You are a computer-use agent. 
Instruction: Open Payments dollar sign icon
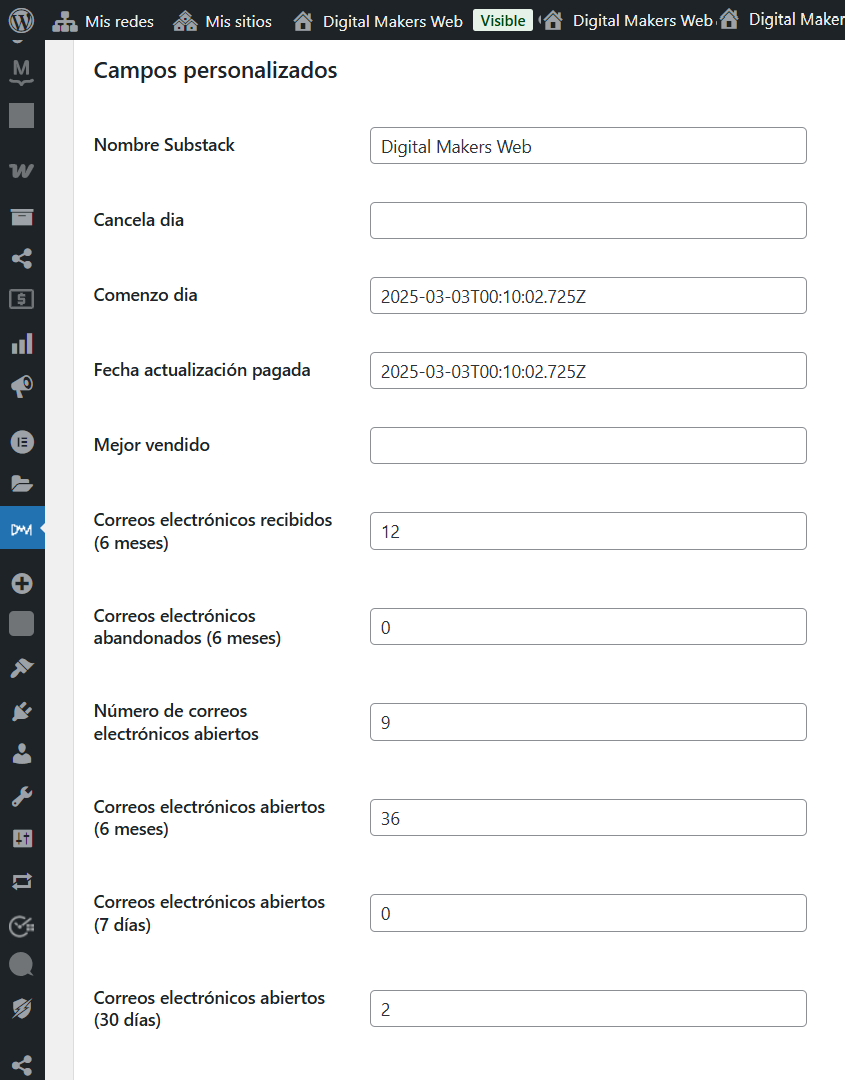click(x=22, y=299)
